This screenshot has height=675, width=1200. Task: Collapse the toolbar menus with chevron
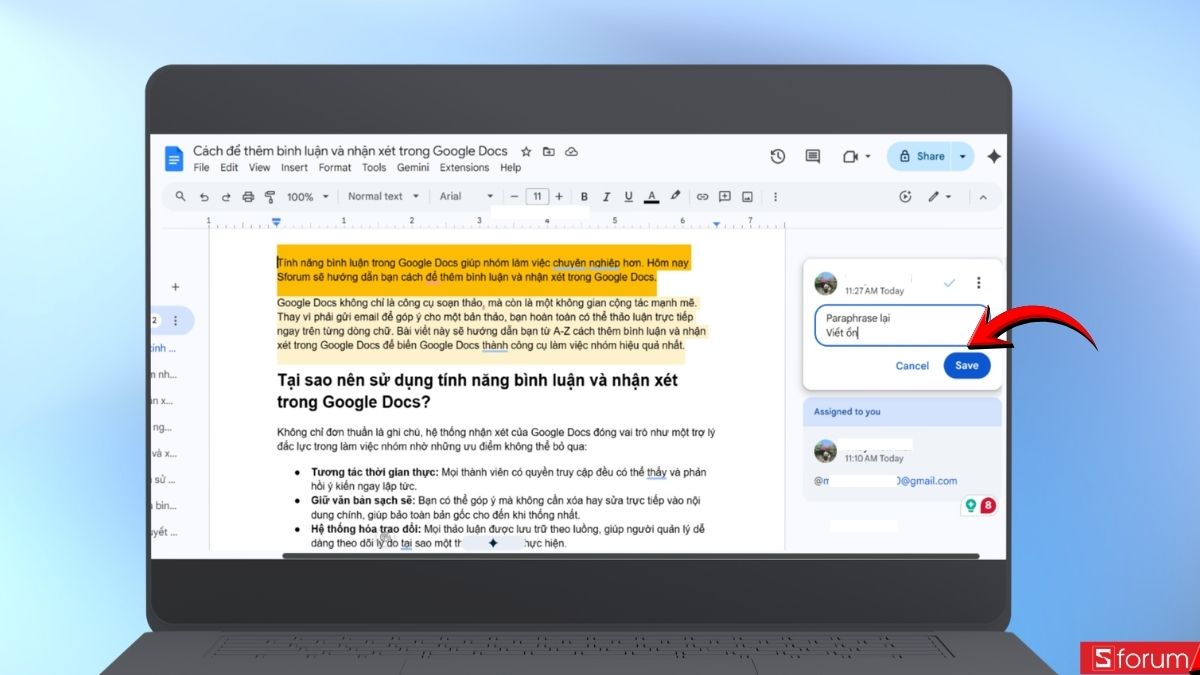coord(983,196)
